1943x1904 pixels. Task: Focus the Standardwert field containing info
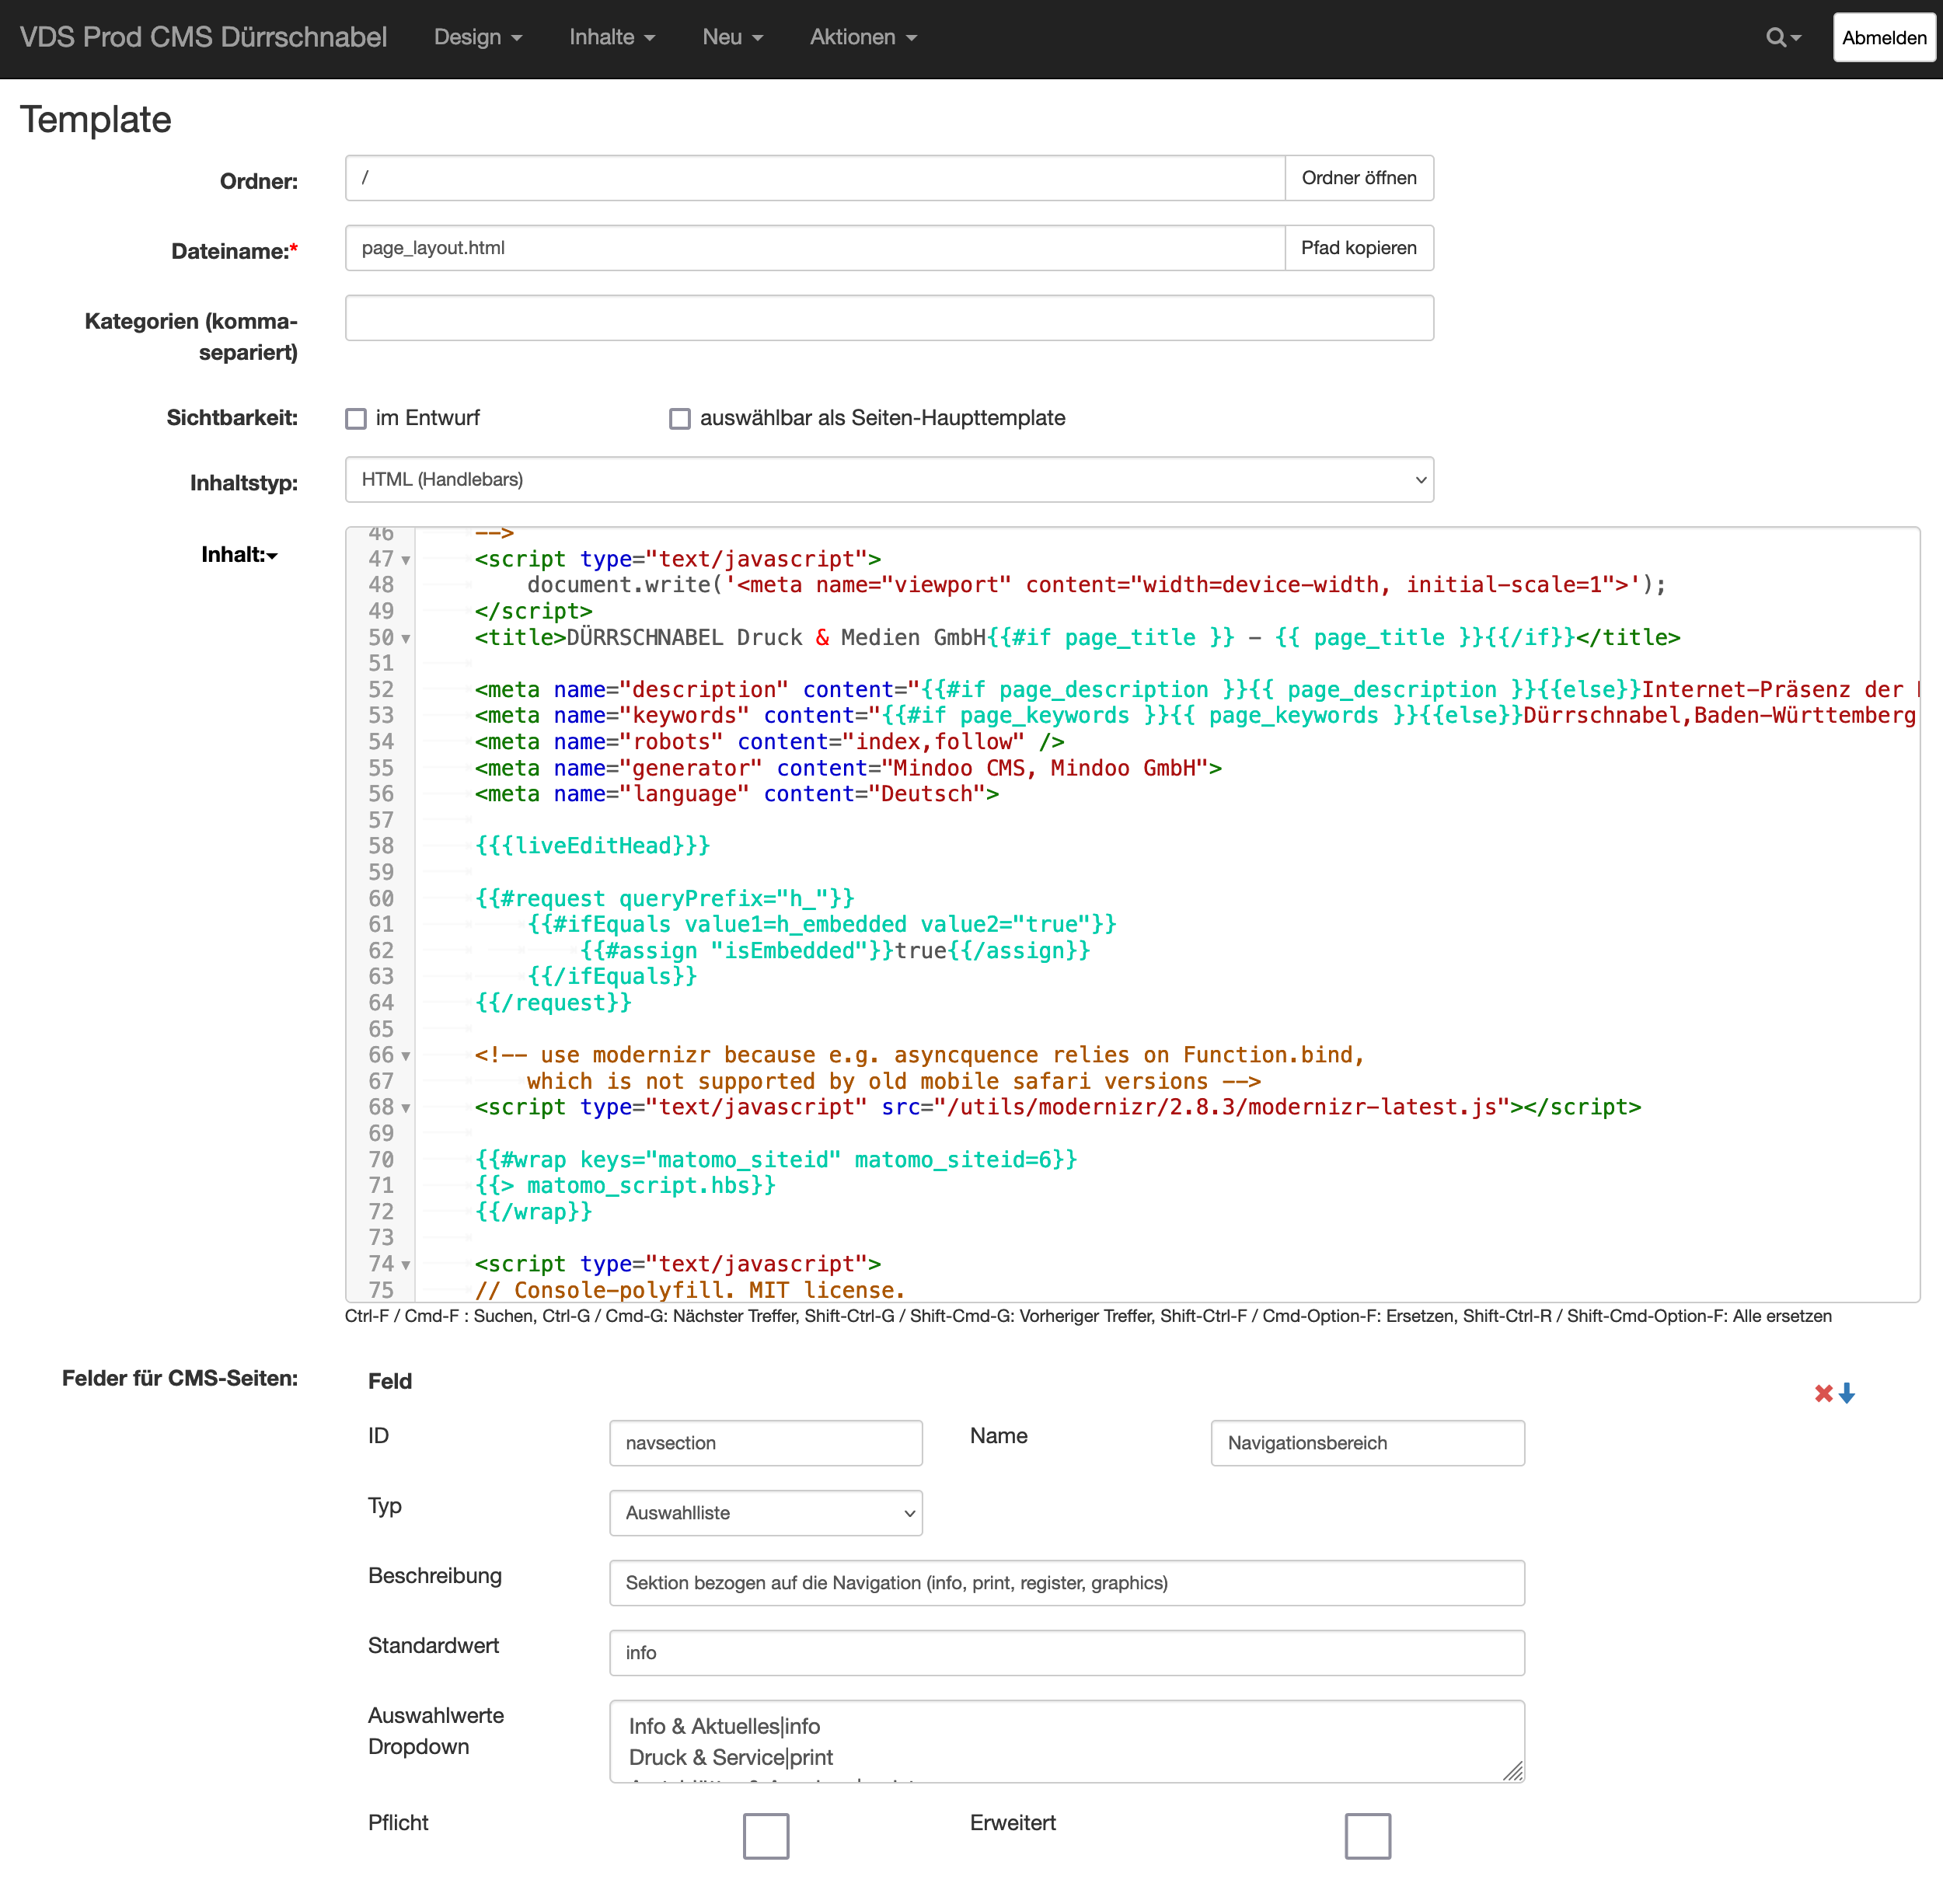[1067, 1653]
